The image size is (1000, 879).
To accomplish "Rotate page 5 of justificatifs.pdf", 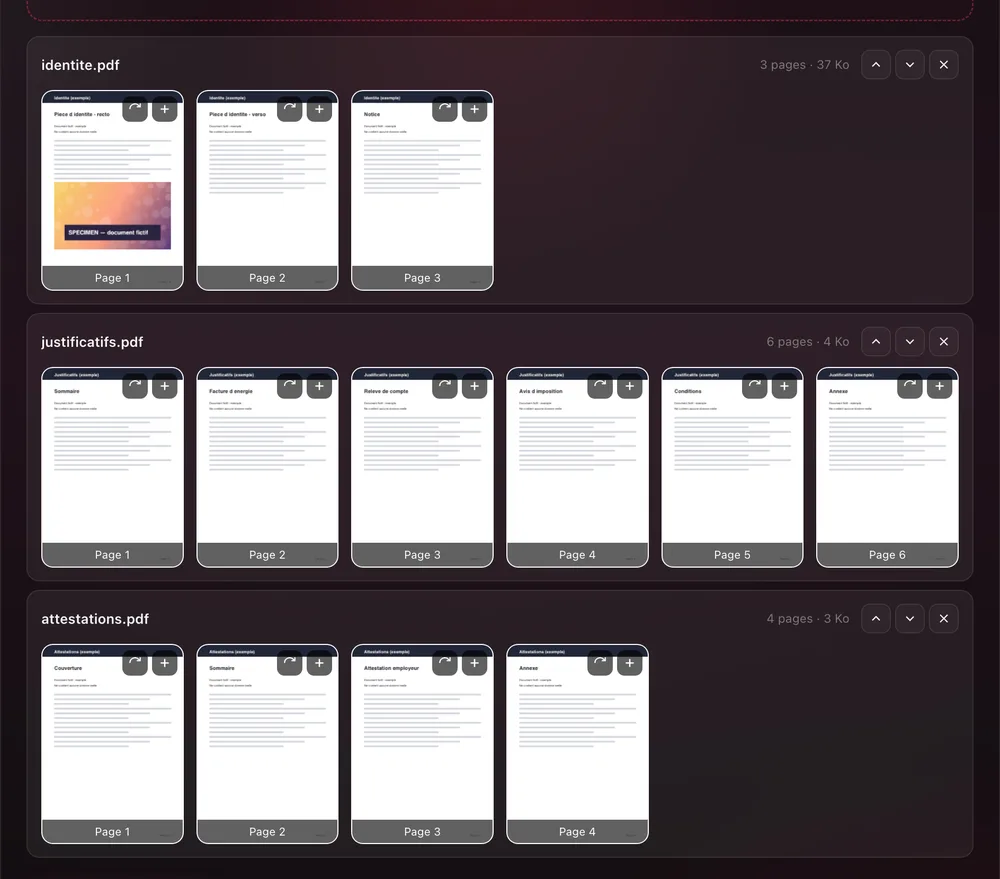I will (x=754, y=385).
